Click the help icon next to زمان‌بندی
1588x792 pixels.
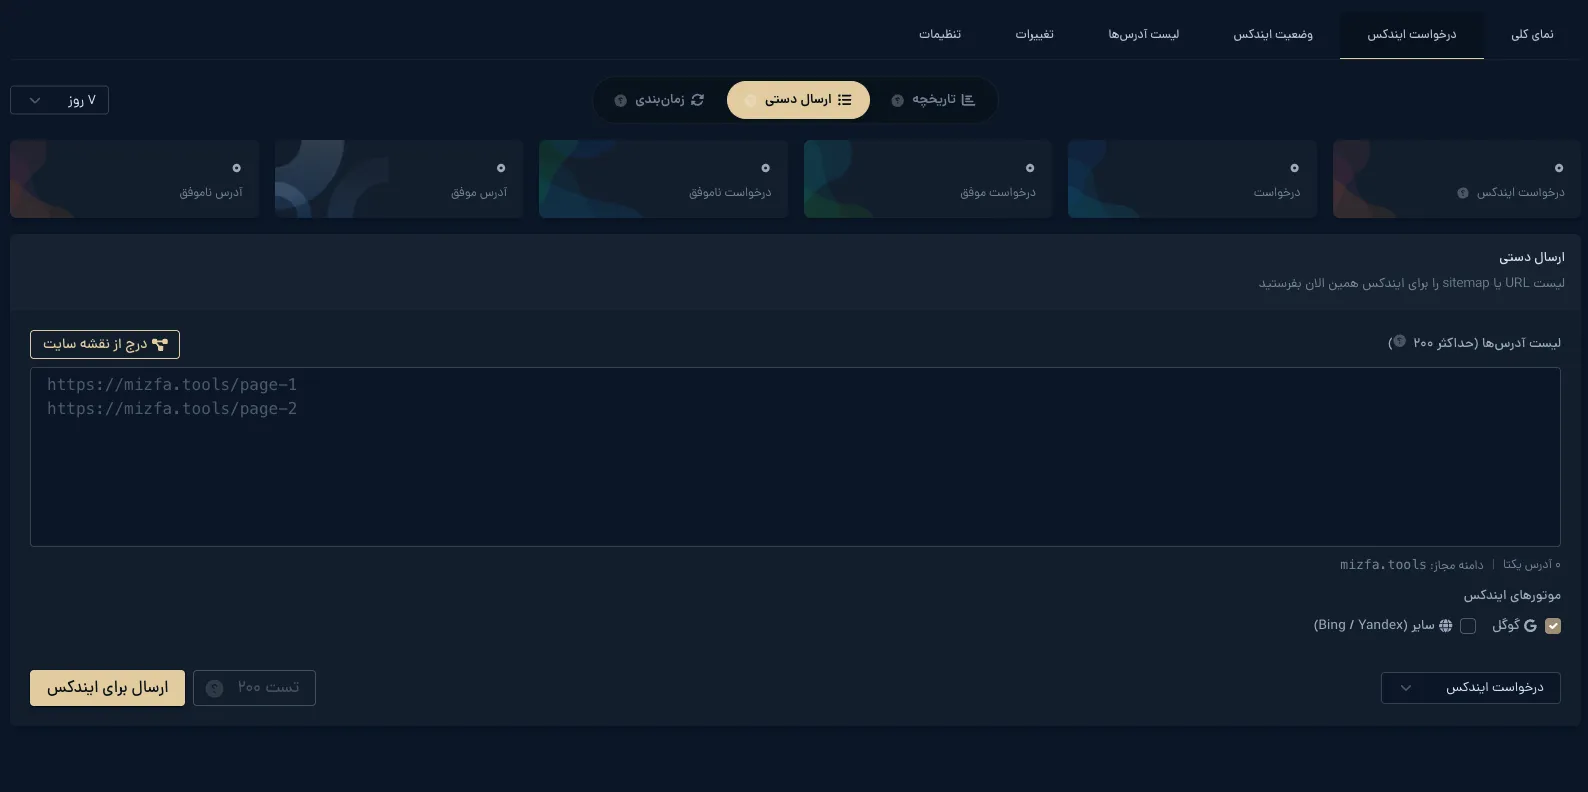point(620,101)
